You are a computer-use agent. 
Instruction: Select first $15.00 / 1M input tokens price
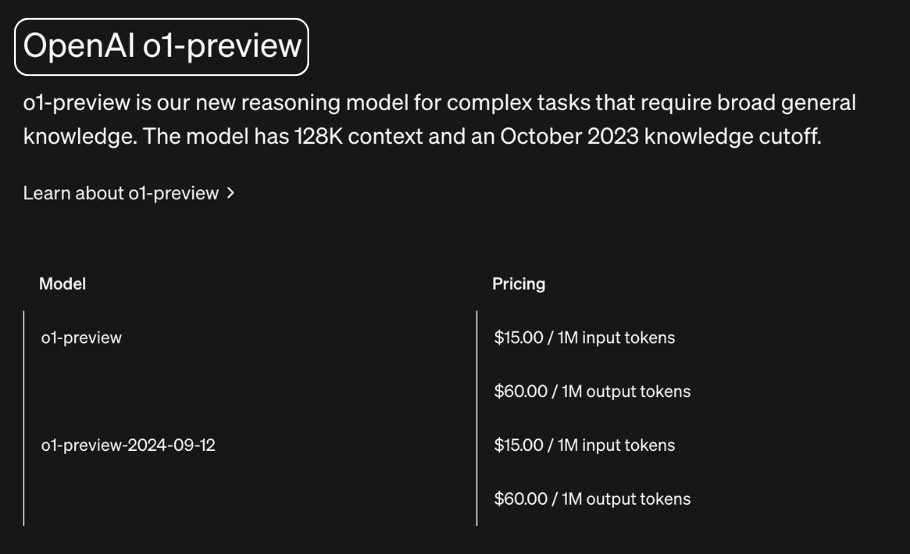click(584, 338)
